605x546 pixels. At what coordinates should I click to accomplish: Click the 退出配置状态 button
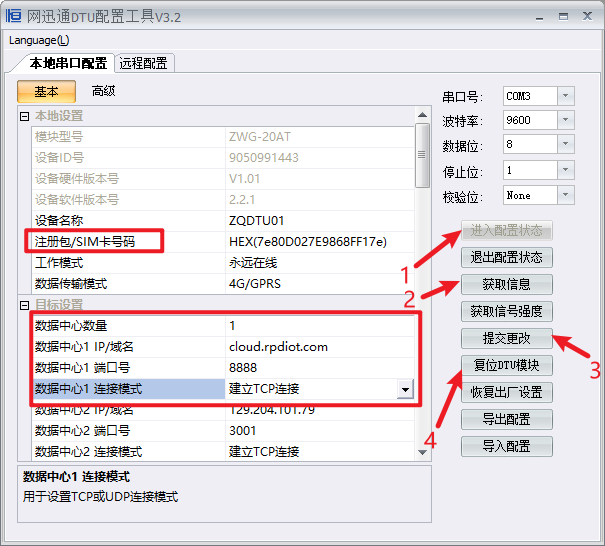coord(507,258)
